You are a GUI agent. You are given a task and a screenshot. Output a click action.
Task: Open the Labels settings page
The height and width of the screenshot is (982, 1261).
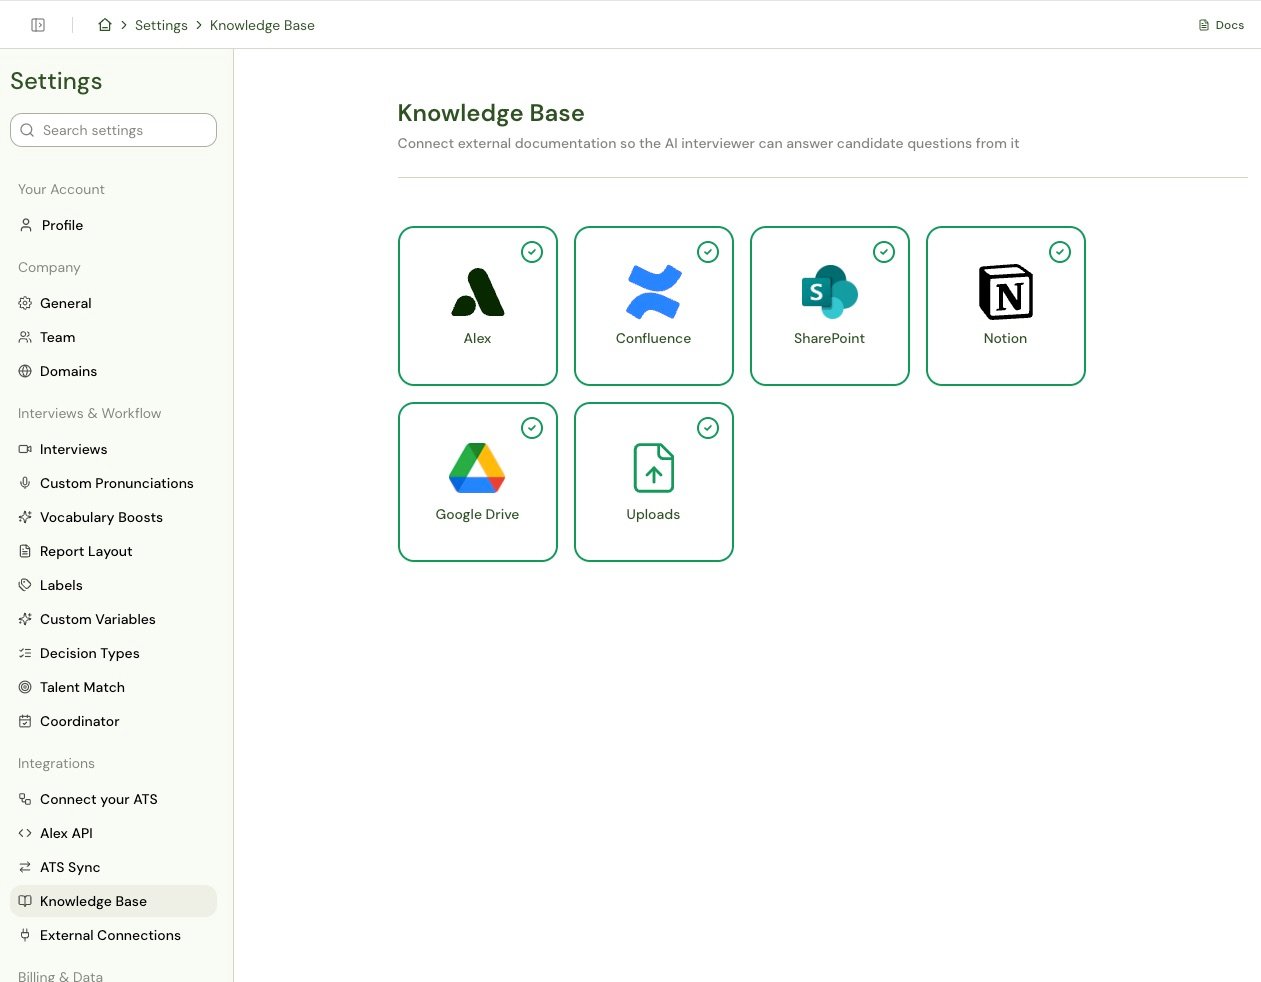point(113,585)
